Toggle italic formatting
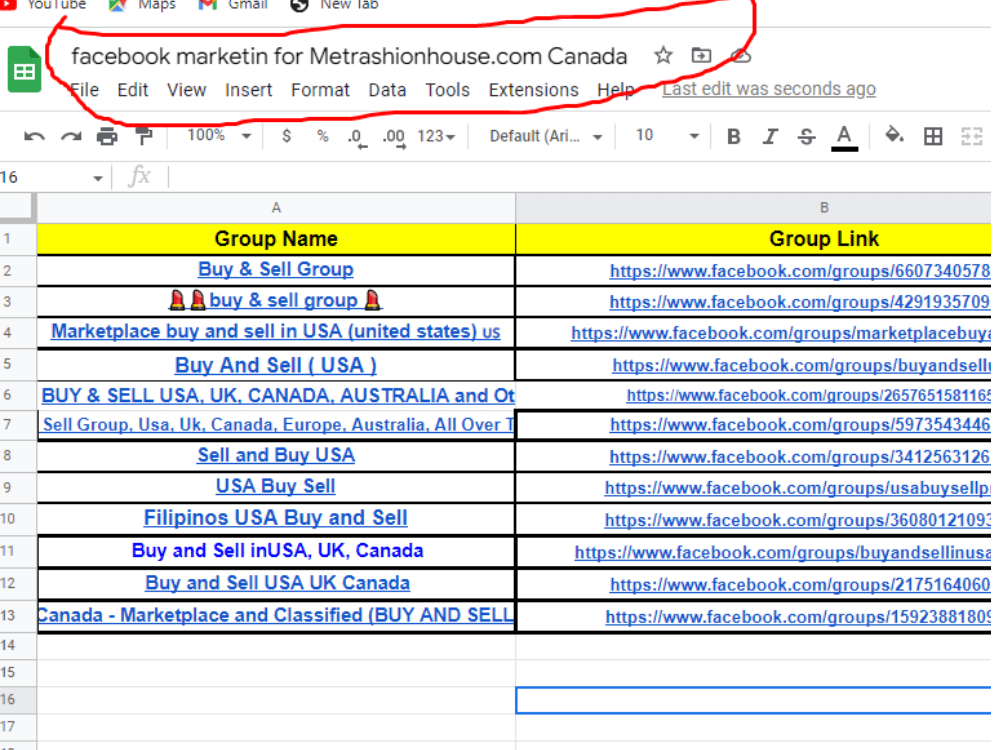Viewport: 1000px width, 750px height. point(770,136)
